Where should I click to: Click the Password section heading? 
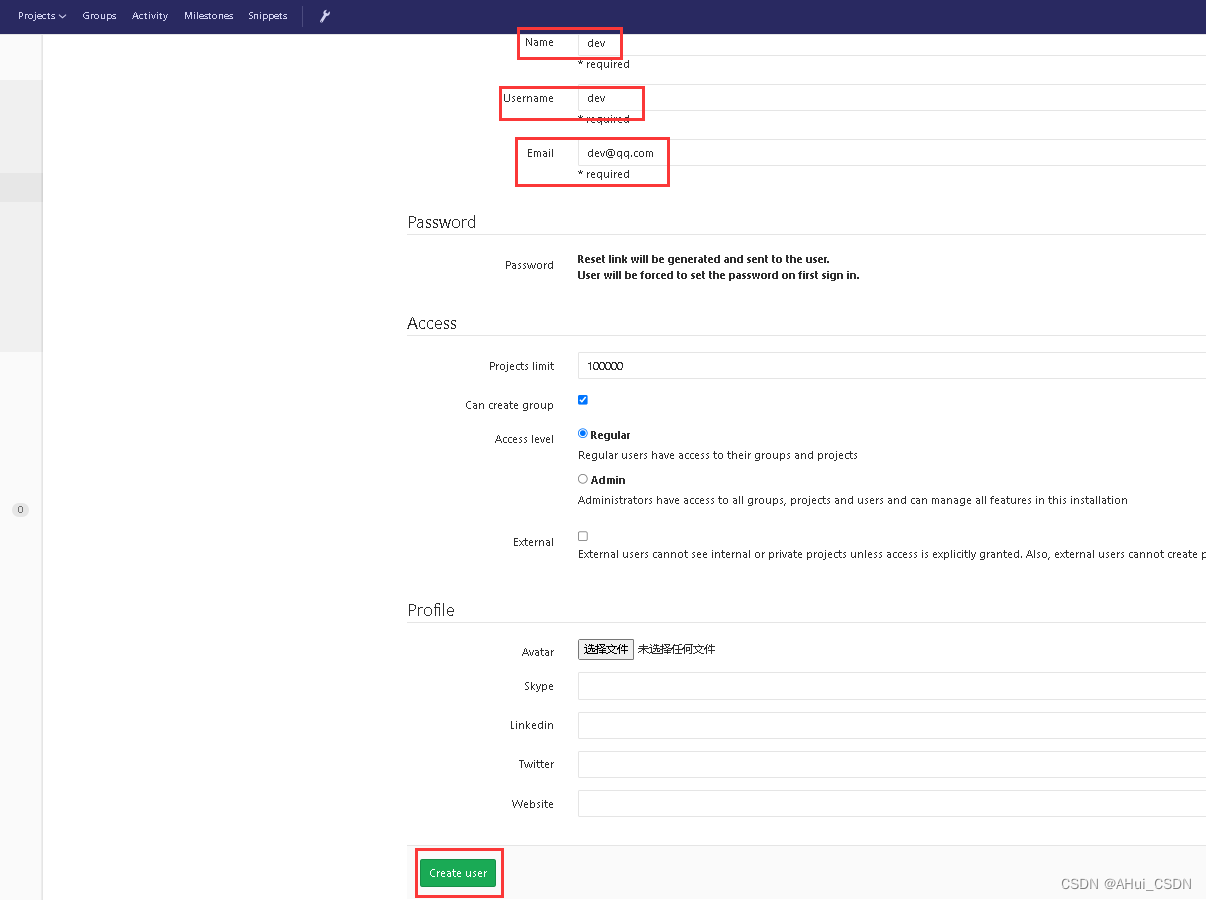[442, 222]
